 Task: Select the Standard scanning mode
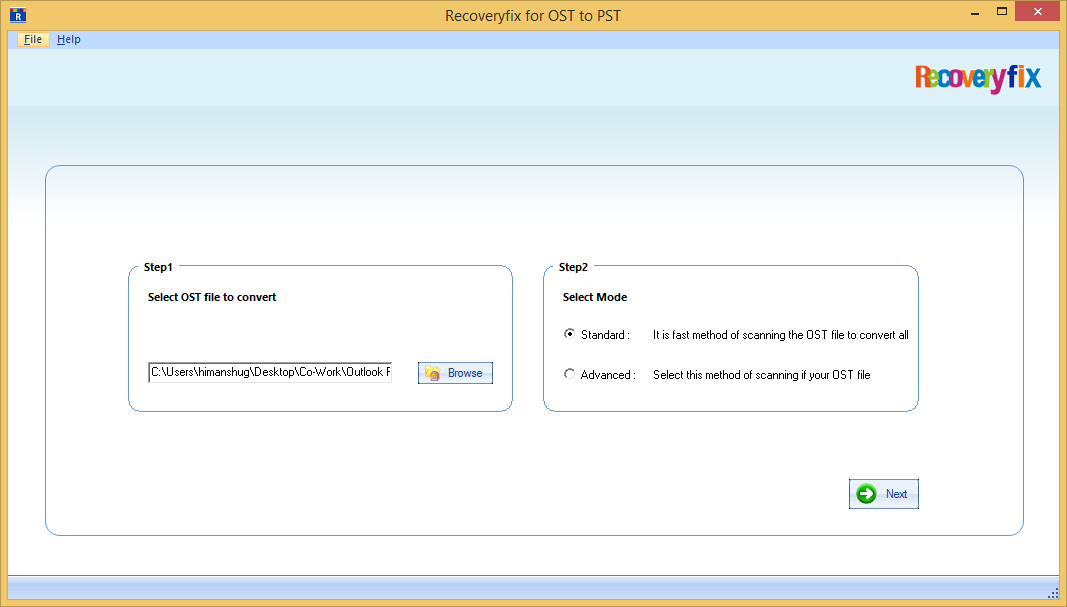pos(570,334)
